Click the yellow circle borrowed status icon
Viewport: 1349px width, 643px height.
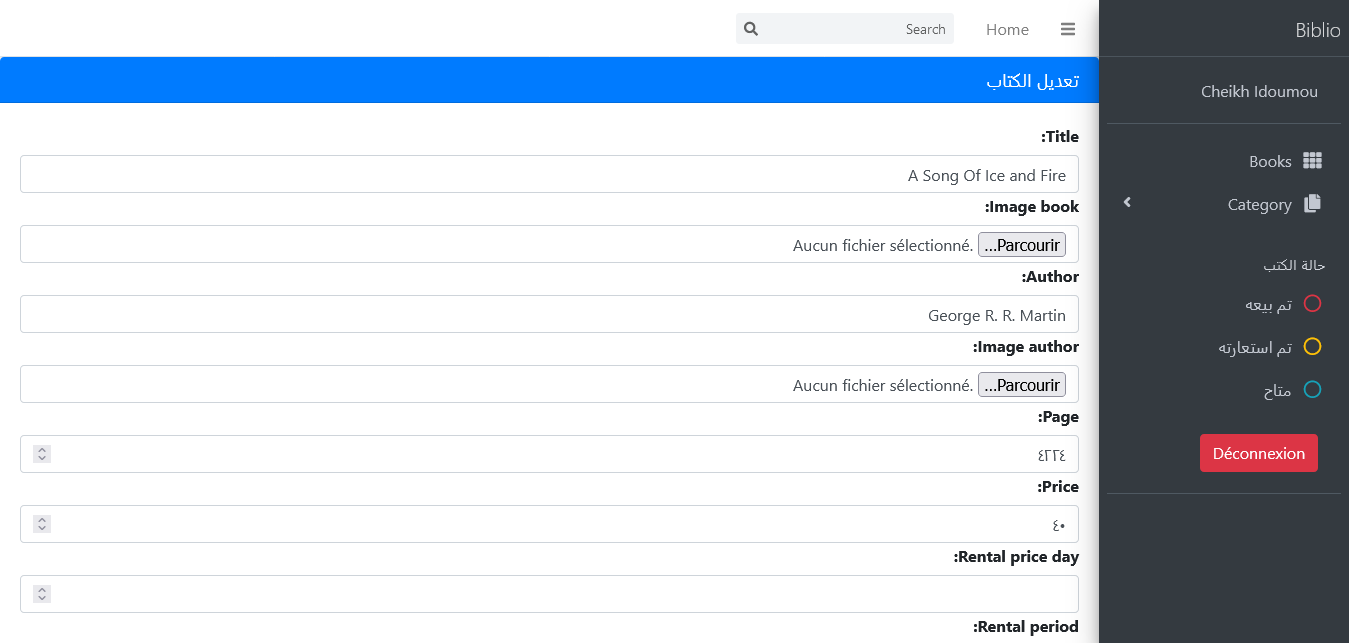coord(1312,347)
